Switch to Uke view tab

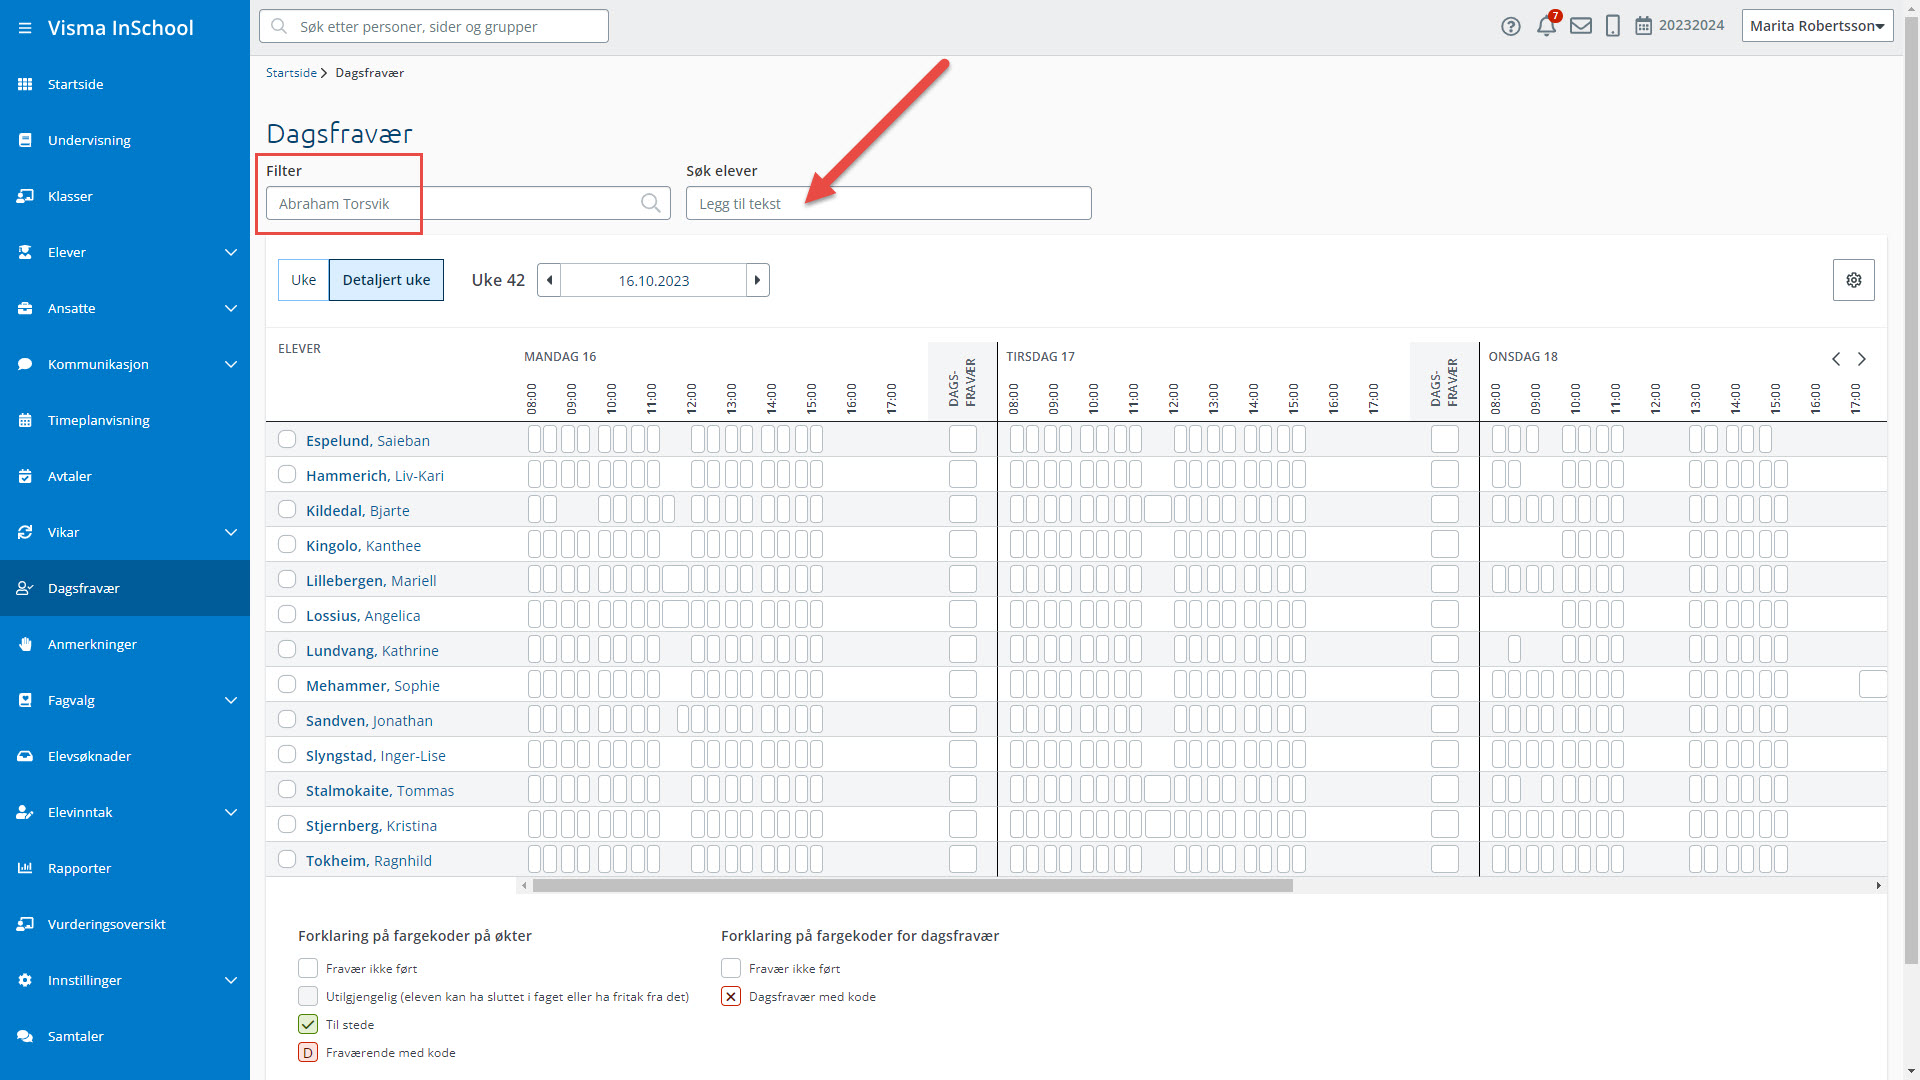[x=303, y=280]
